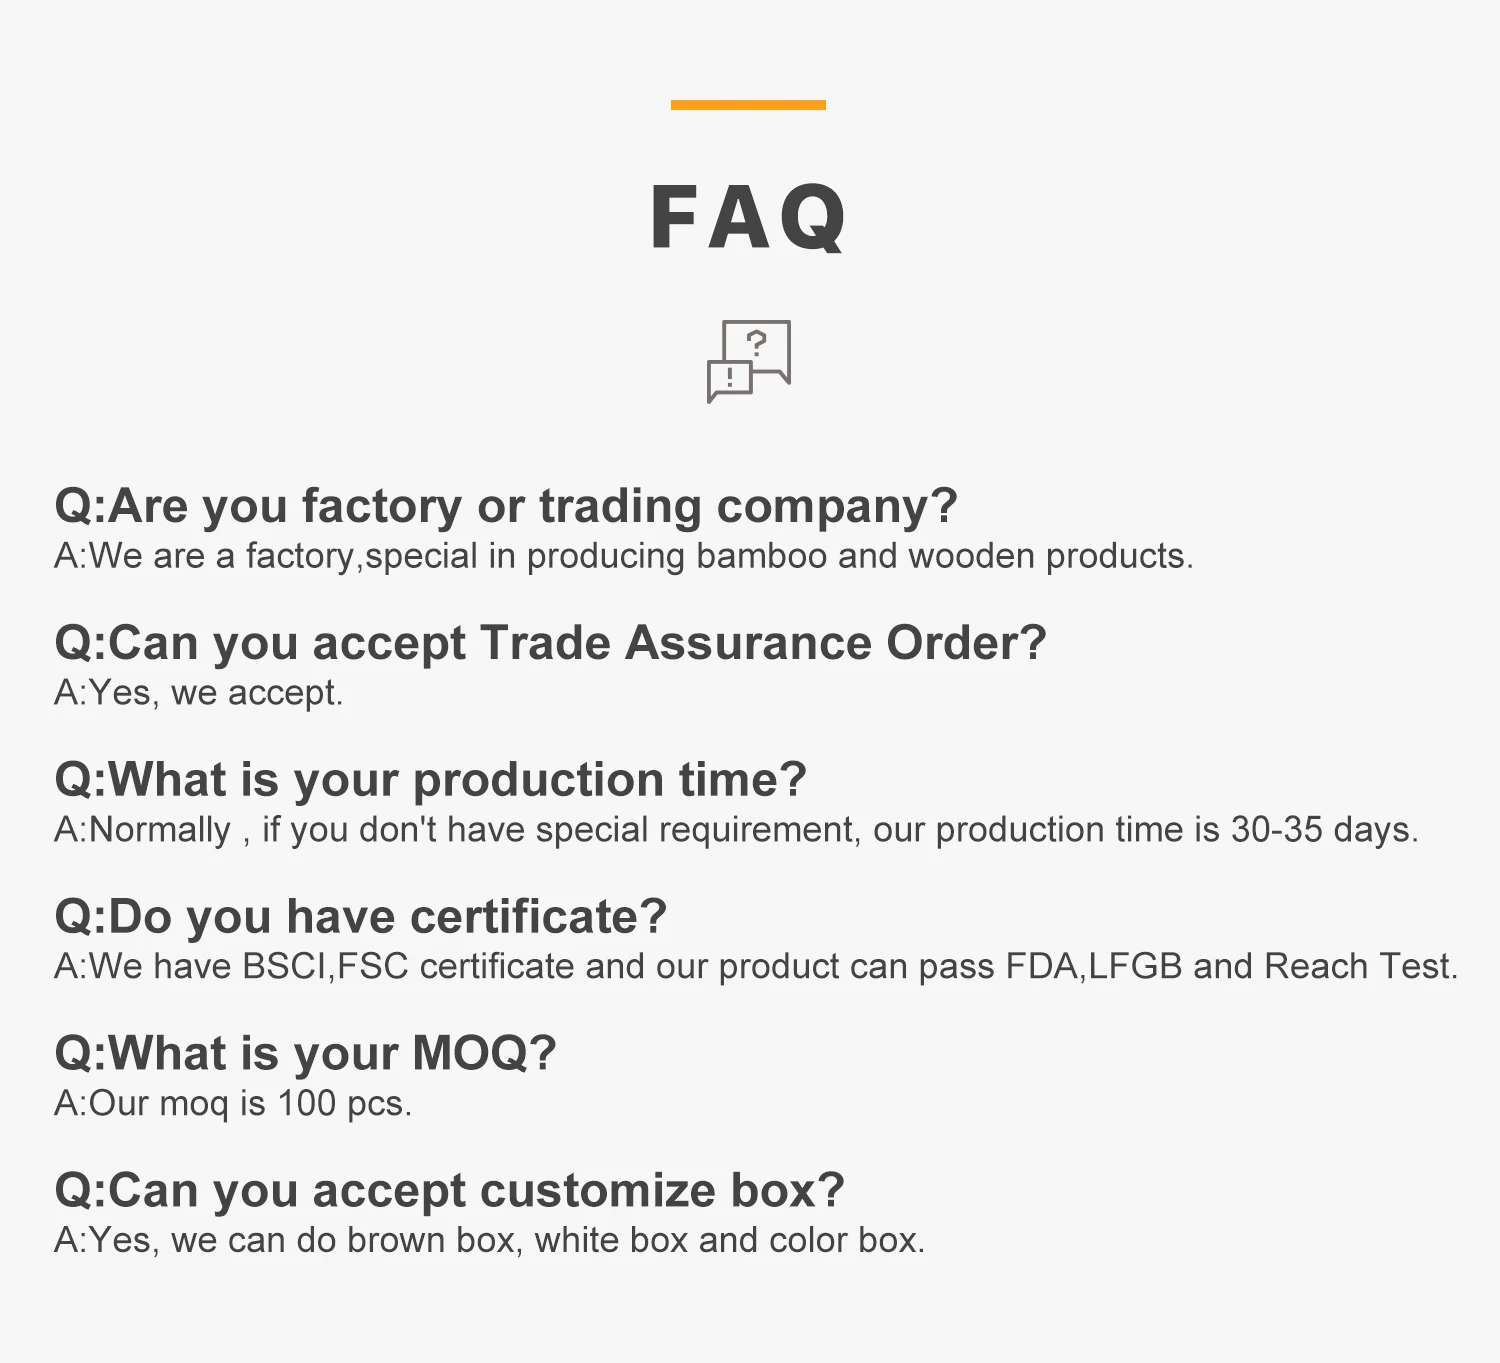
Task: Click question about factory or trading company
Action: point(505,506)
